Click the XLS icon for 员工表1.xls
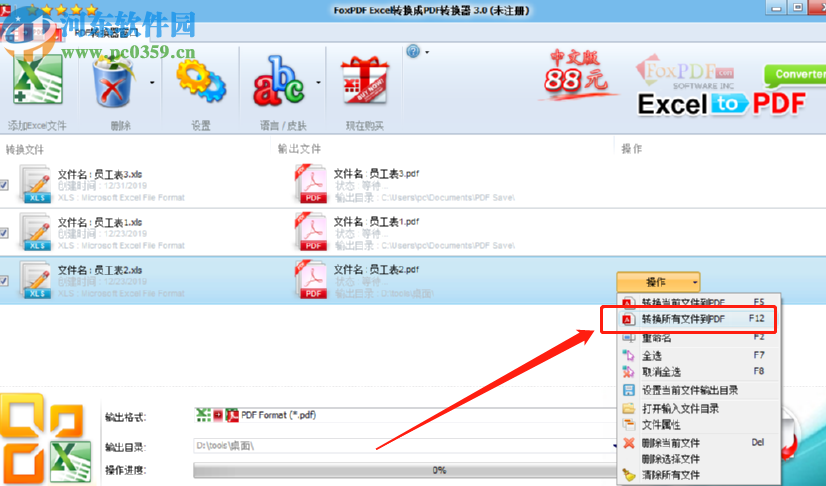826x486 pixels. point(36,232)
